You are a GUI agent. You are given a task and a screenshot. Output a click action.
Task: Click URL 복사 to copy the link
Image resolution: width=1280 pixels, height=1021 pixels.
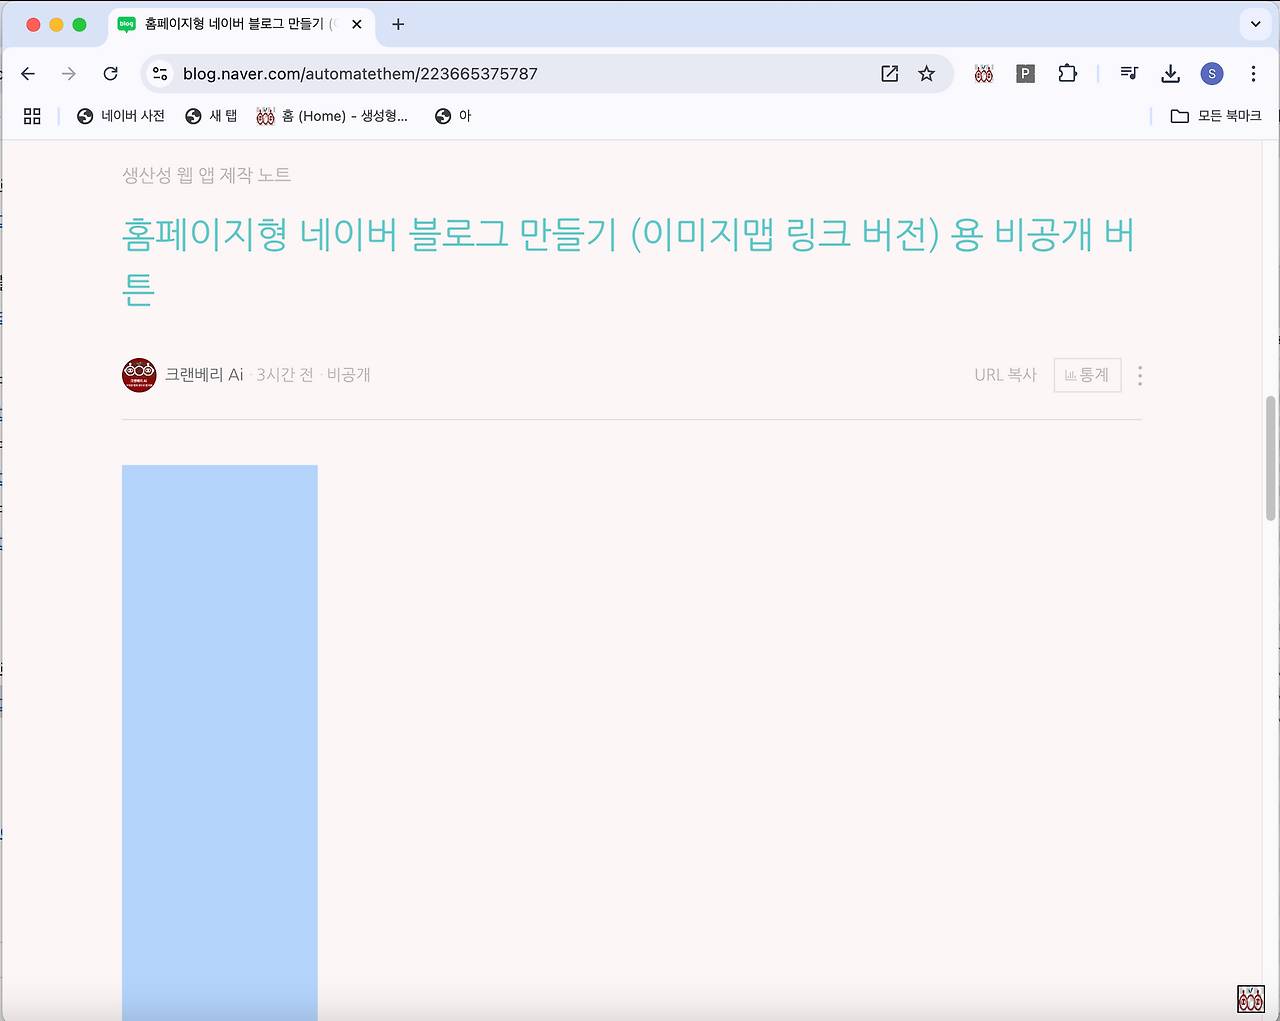tap(1005, 375)
